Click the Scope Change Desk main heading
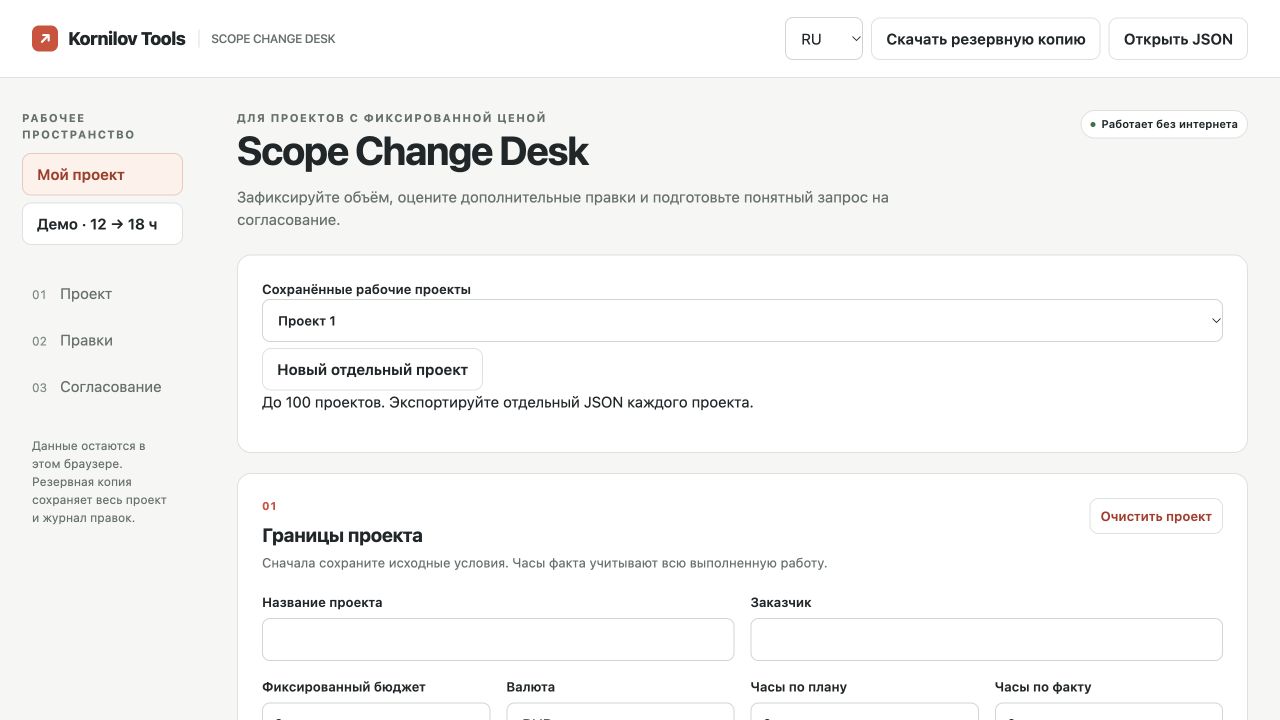Image resolution: width=1280 pixels, height=720 pixels. (x=412, y=152)
